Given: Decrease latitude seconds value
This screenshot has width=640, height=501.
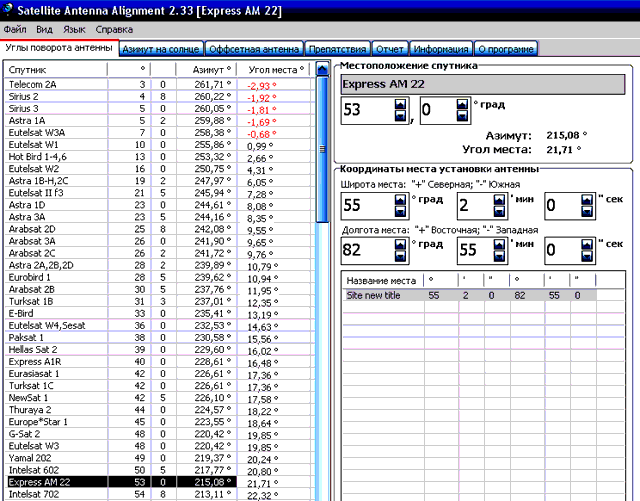Looking at the screenshot, I should [x=587, y=212].
